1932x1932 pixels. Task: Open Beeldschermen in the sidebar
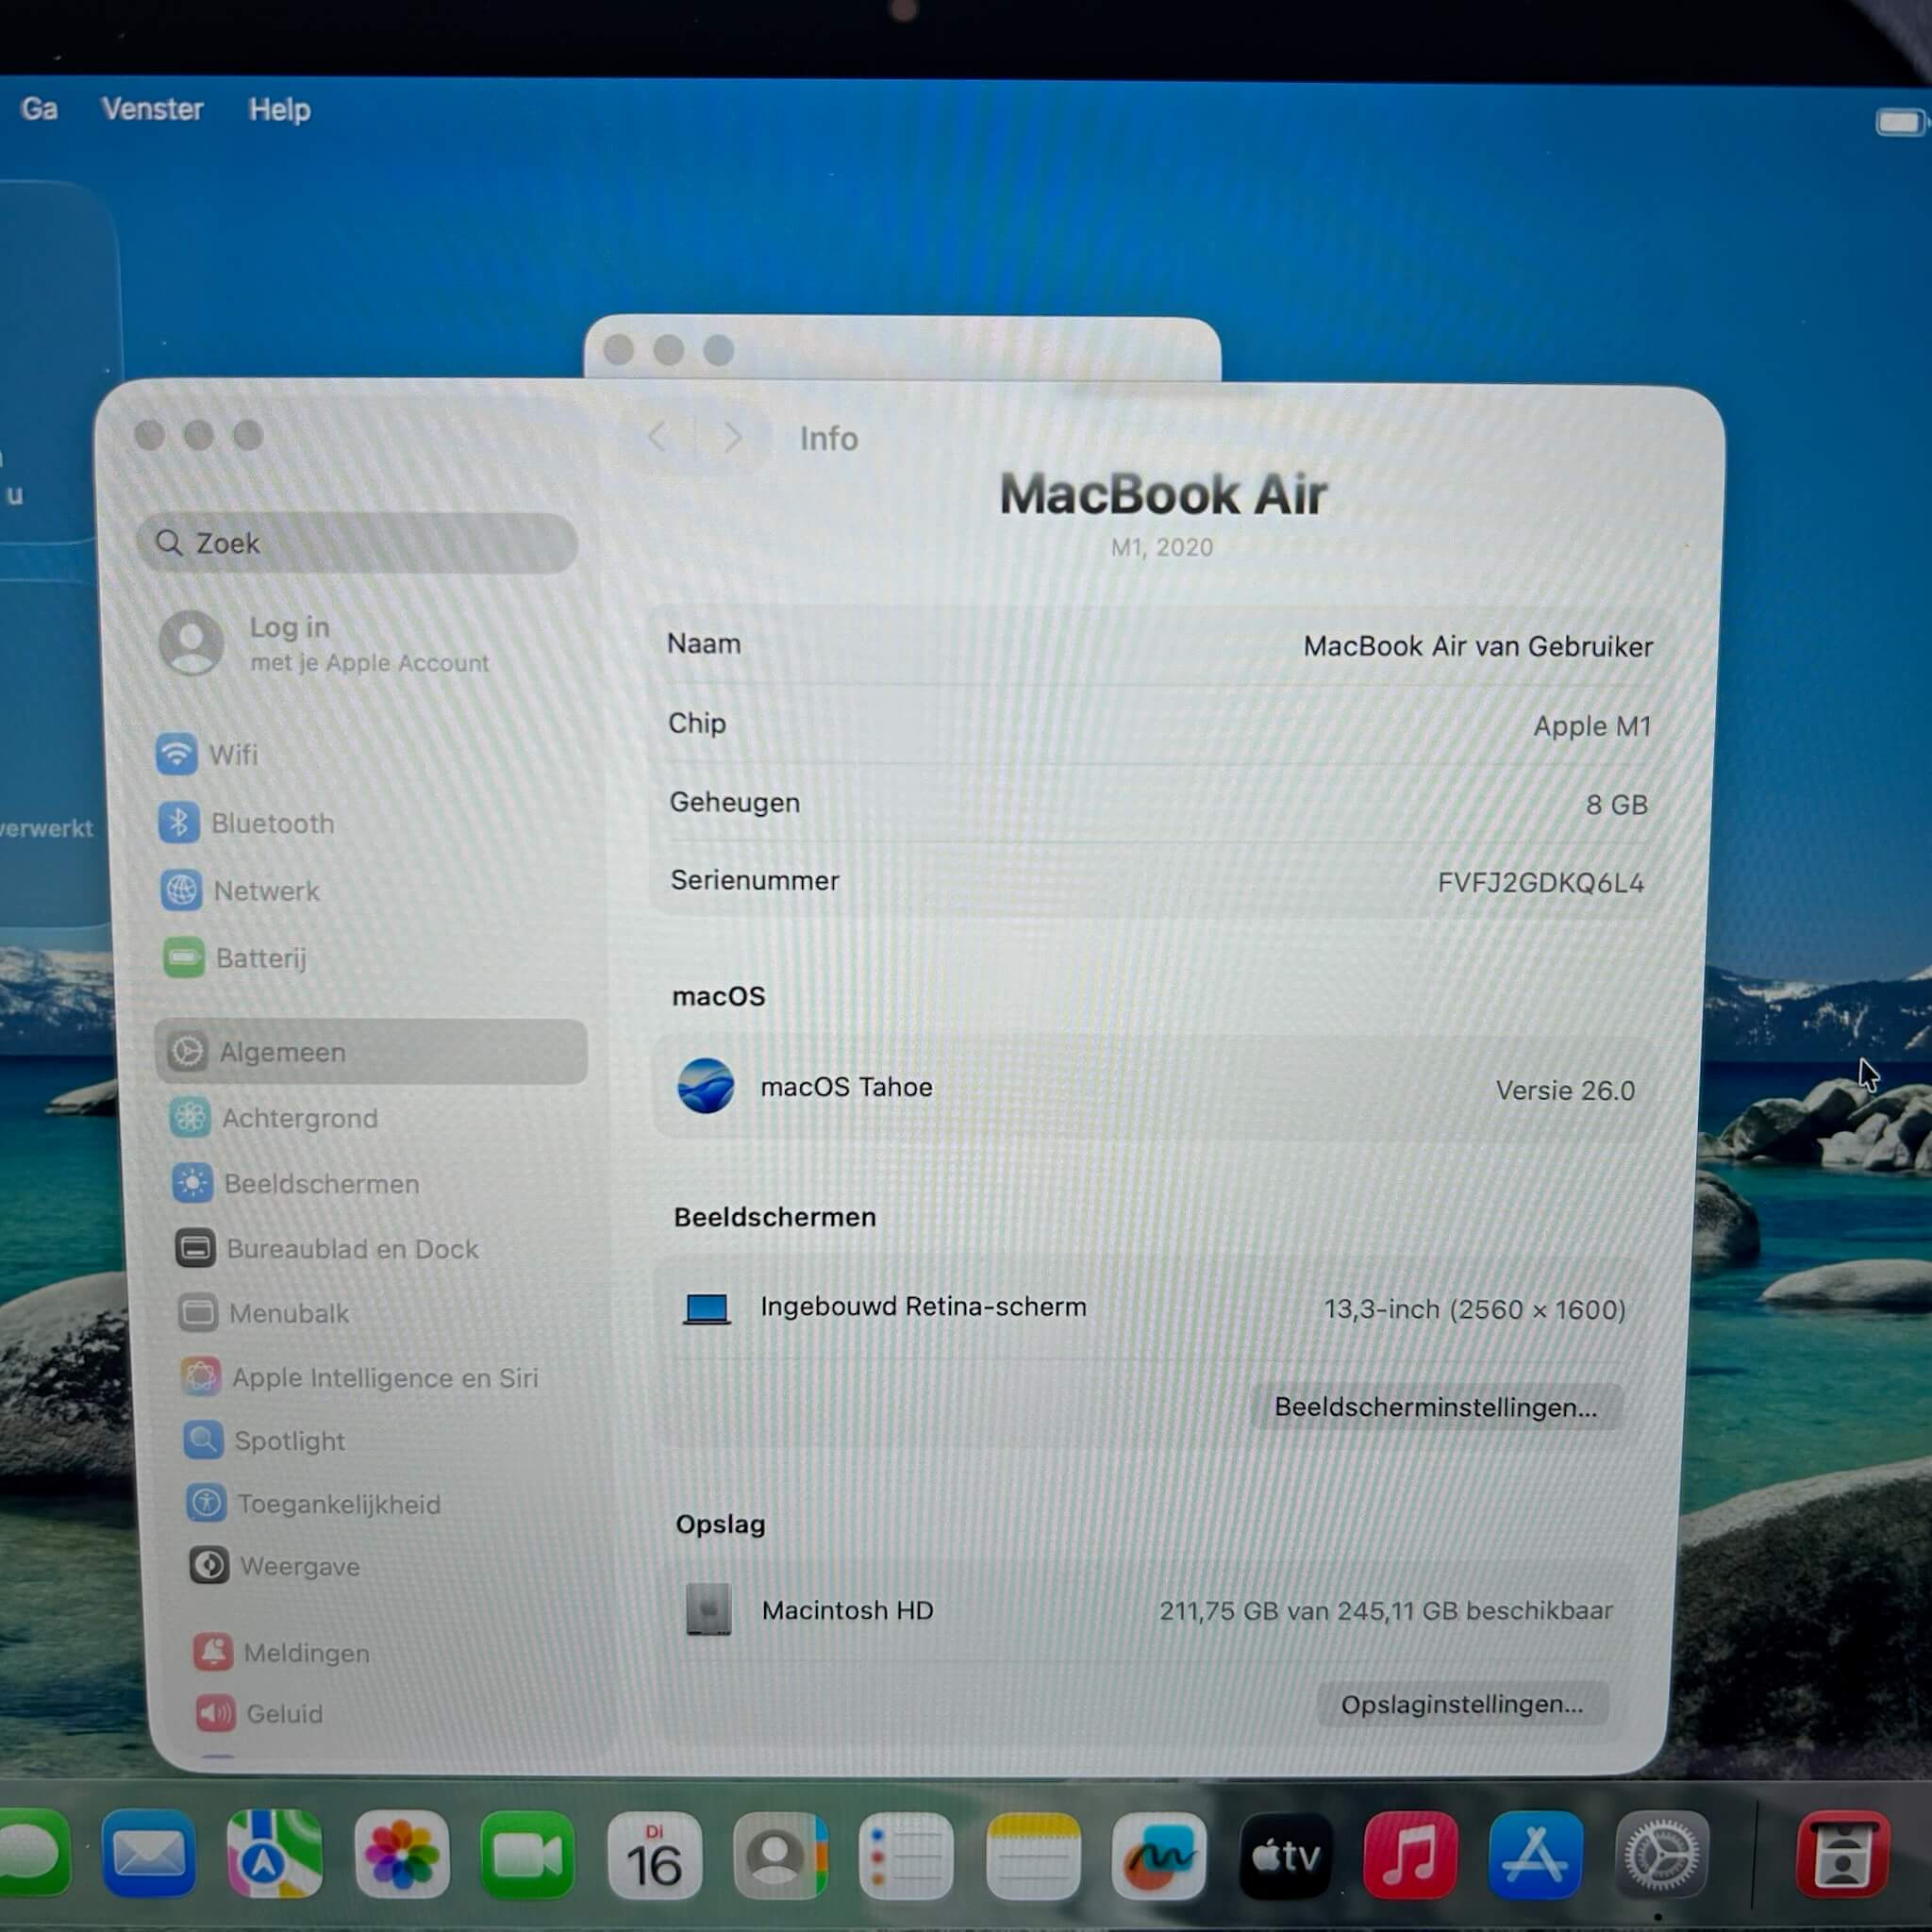[296, 1183]
